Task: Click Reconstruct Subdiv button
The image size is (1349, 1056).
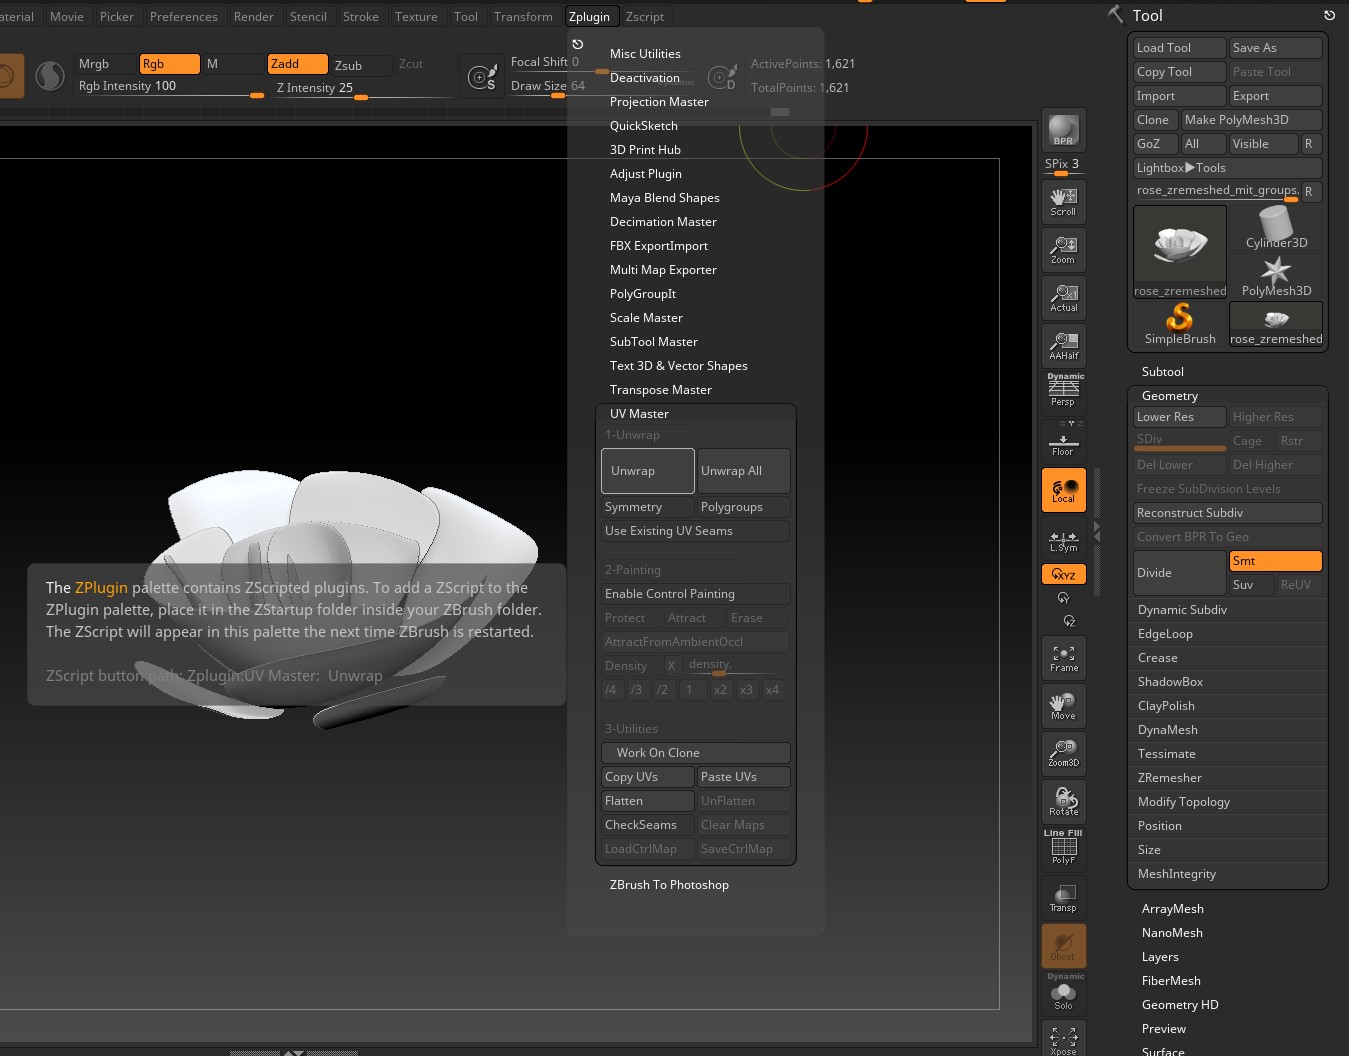Action: 1227,513
